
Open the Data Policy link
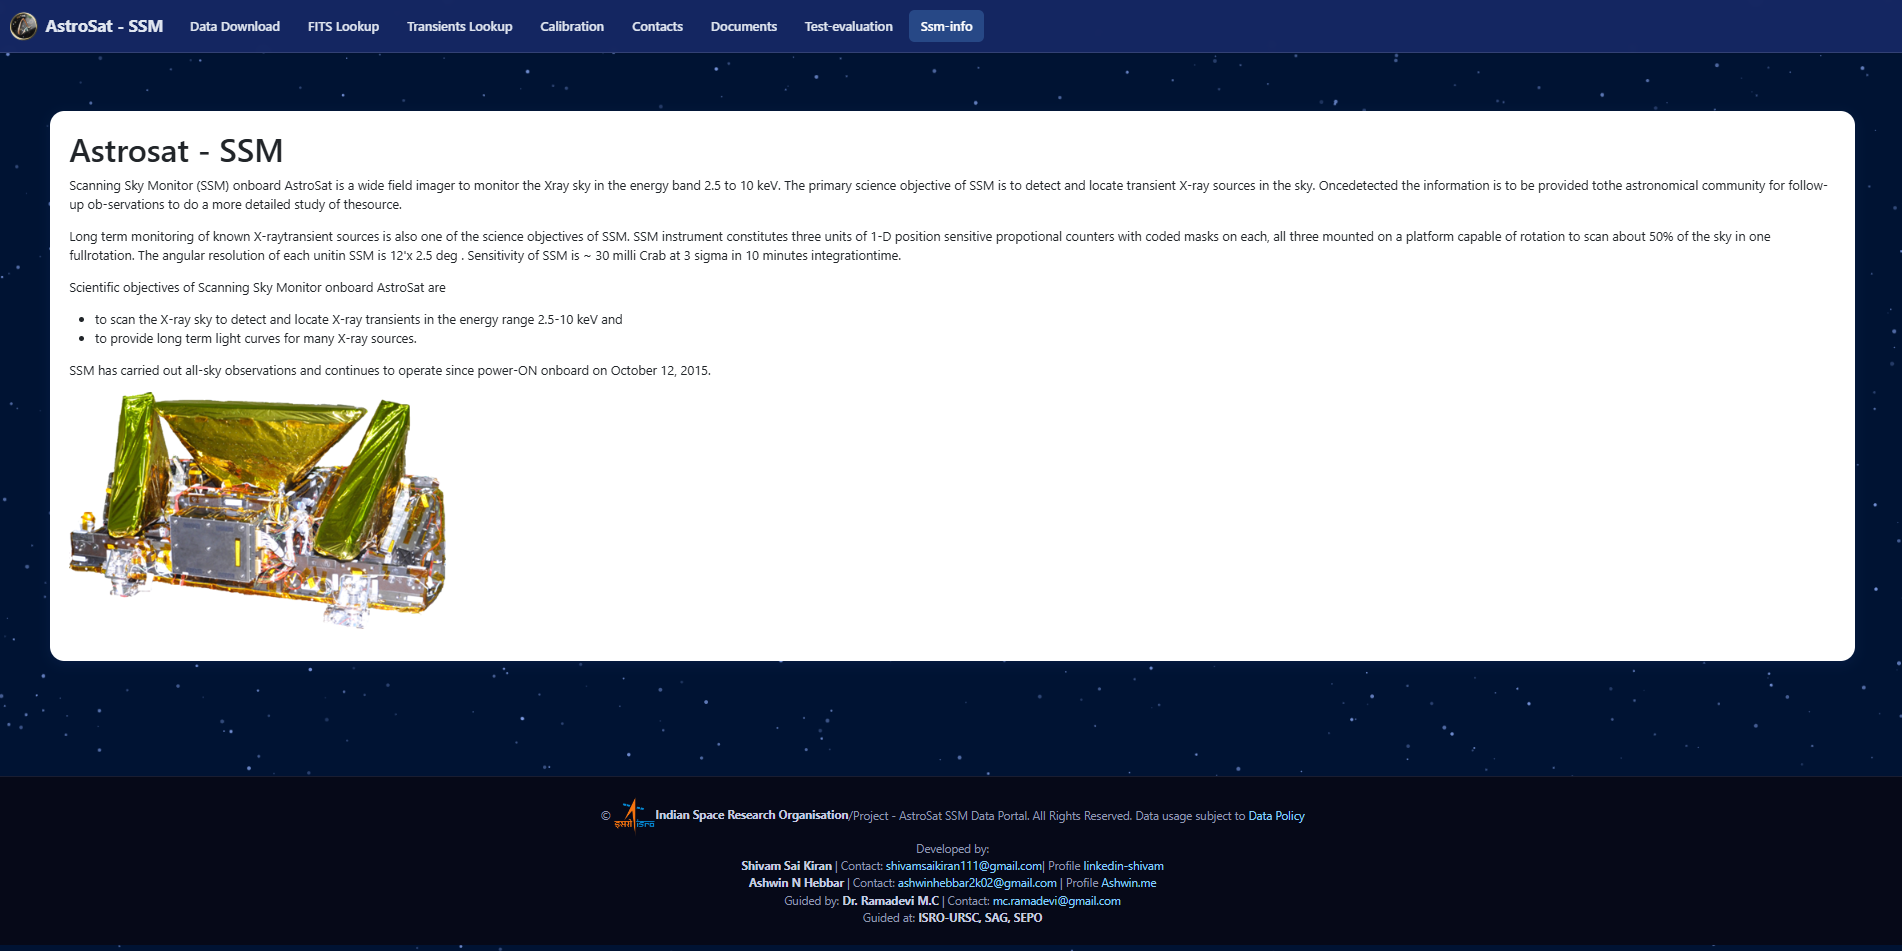click(x=1276, y=816)
